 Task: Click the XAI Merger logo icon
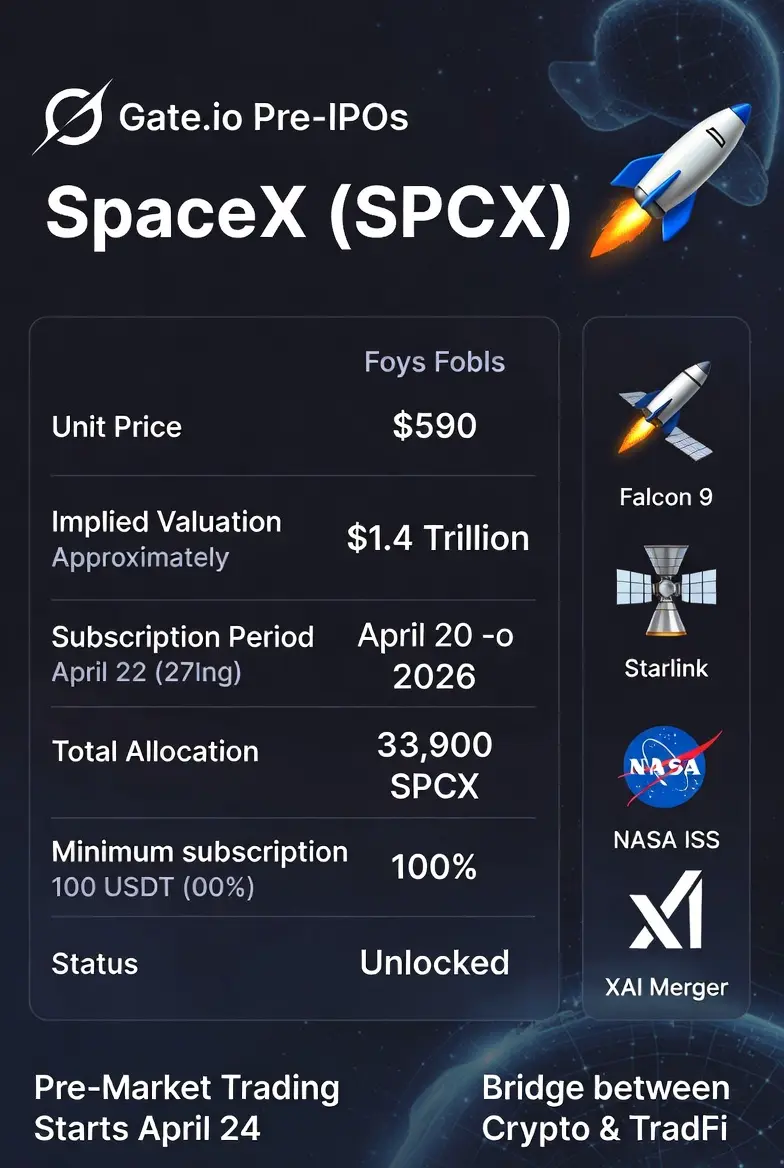tap(666, 910)
